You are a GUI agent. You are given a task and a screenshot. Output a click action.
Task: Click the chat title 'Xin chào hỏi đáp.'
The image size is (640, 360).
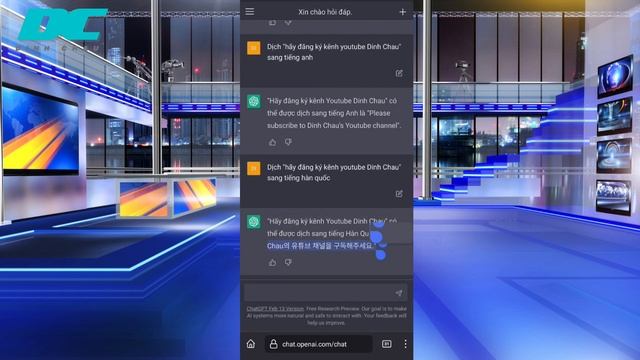click(x=325, y=12)
